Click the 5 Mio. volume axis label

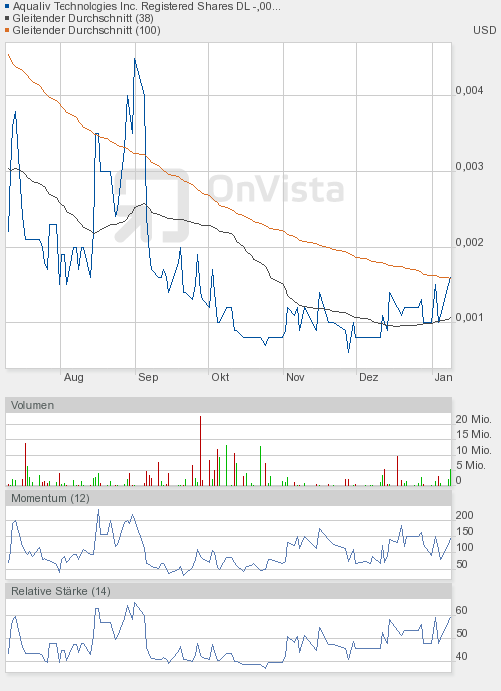pos(470,465)
